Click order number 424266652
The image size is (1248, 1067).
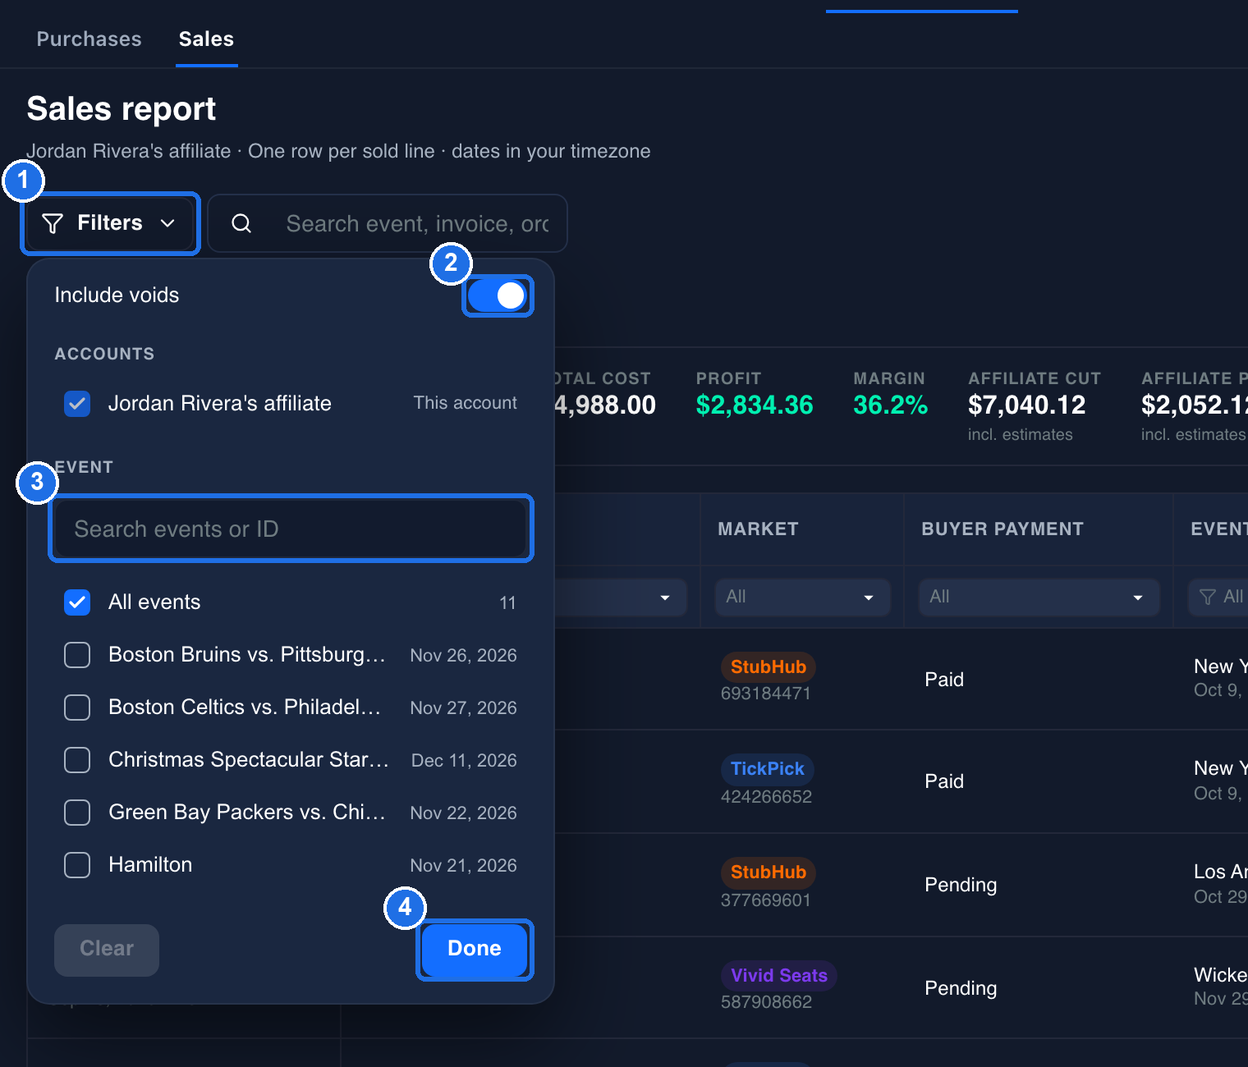click(766, 797)
